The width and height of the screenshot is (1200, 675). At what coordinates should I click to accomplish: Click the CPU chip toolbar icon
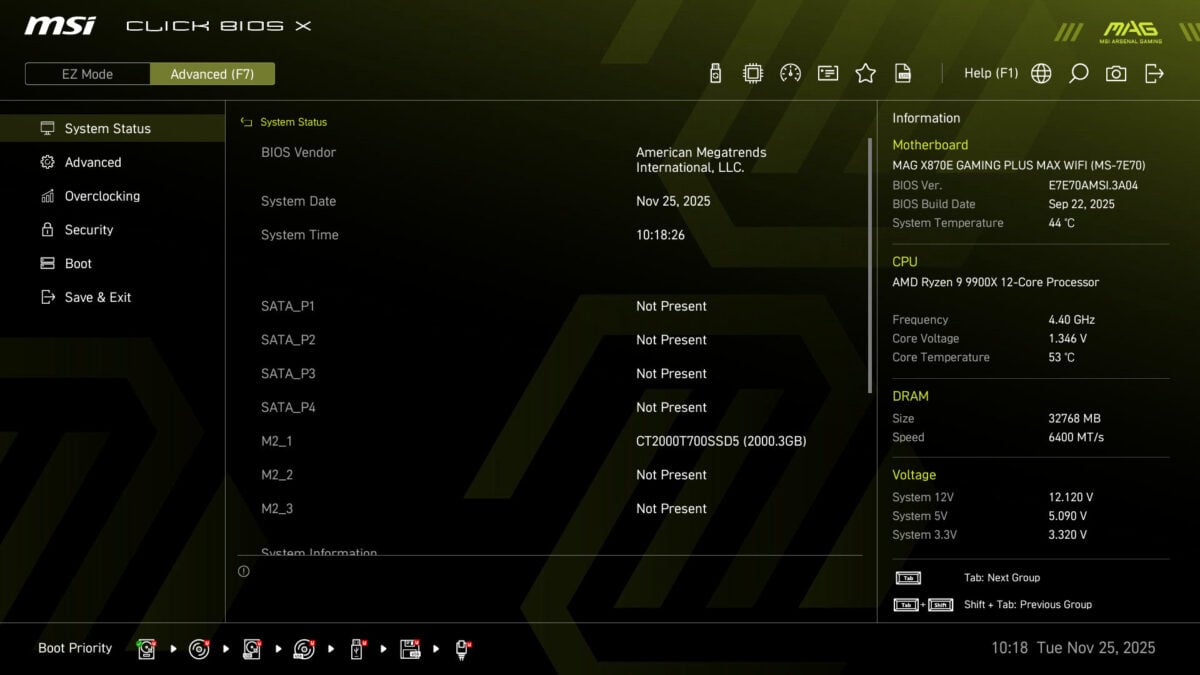752,73
